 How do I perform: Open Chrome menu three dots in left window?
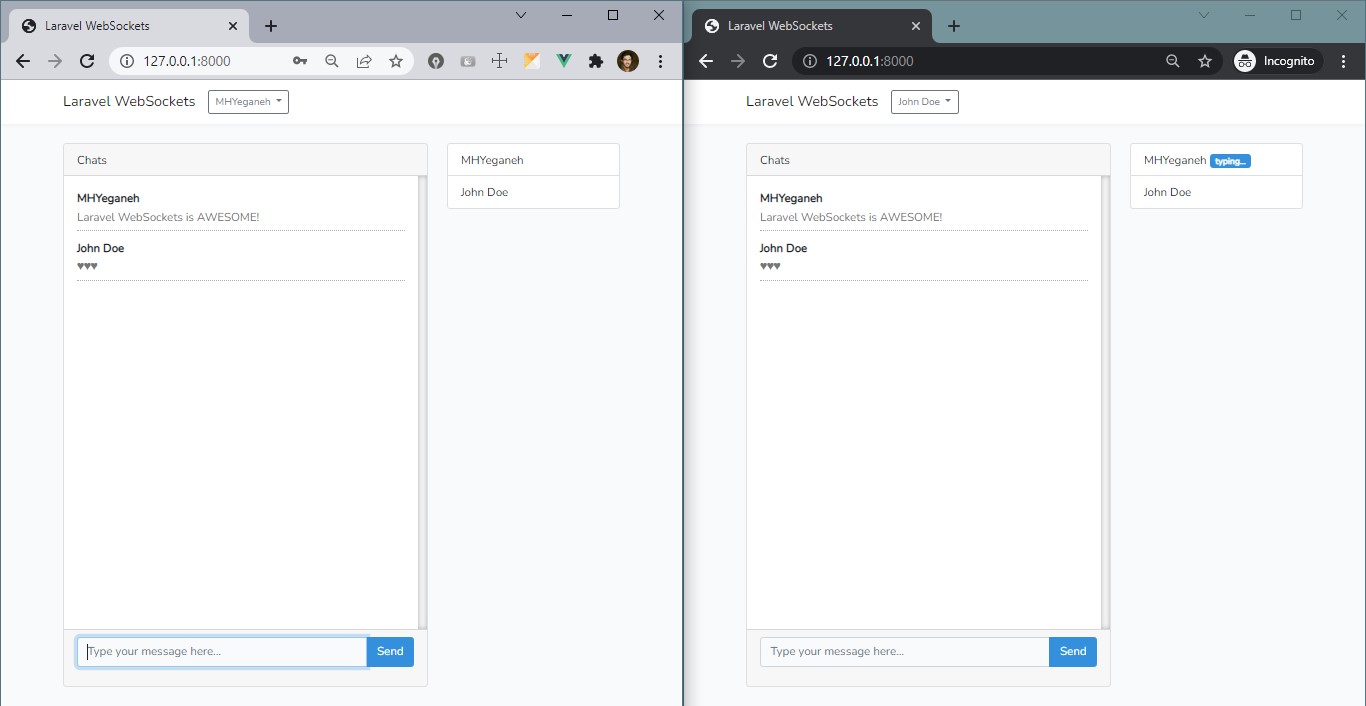(x=660, y=61)
